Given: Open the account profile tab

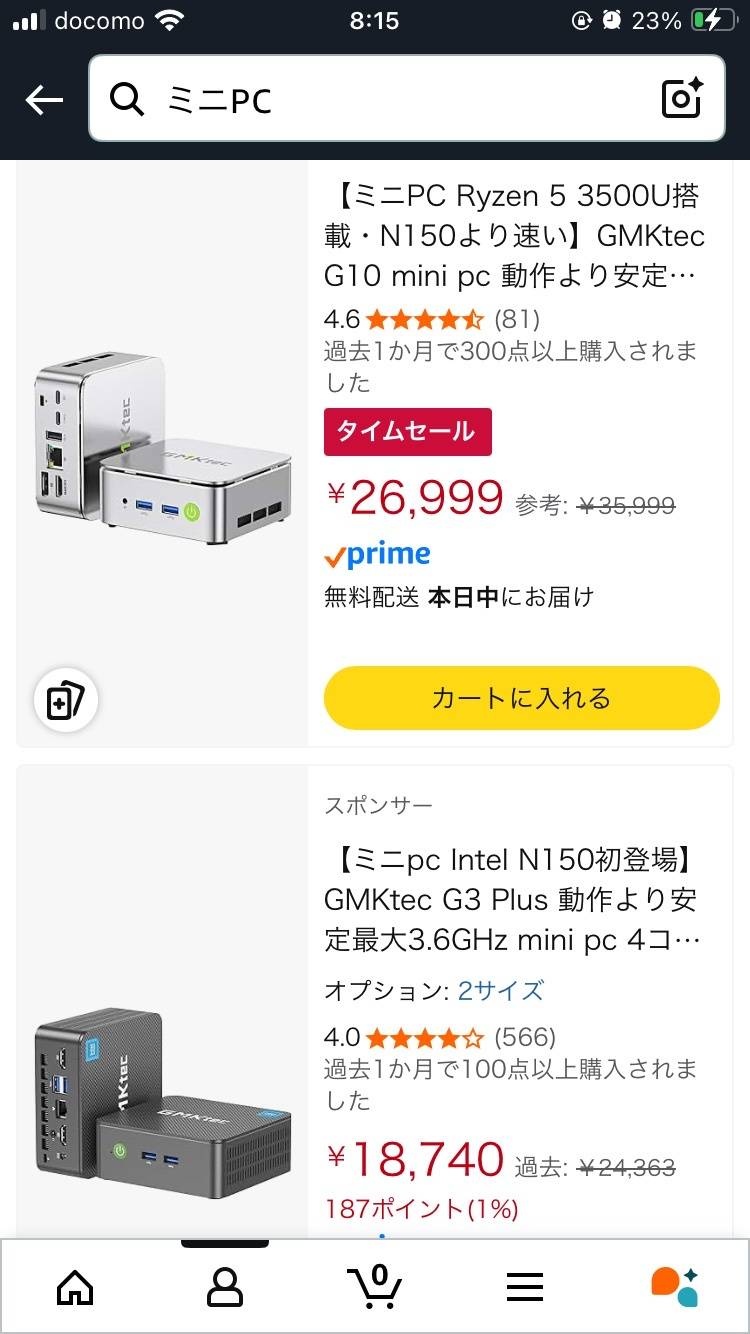Looking at the screenshot, I should pyautogui.click(x=225, y=1287).
